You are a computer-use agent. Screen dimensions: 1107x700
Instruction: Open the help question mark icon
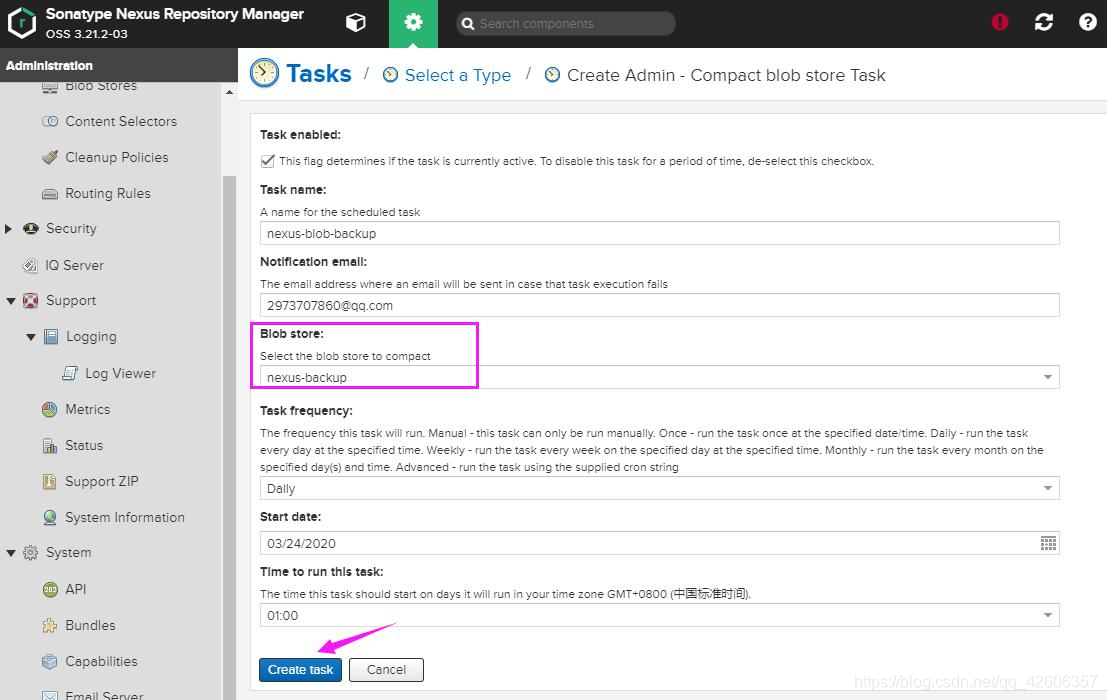(x=1087, y=23)
